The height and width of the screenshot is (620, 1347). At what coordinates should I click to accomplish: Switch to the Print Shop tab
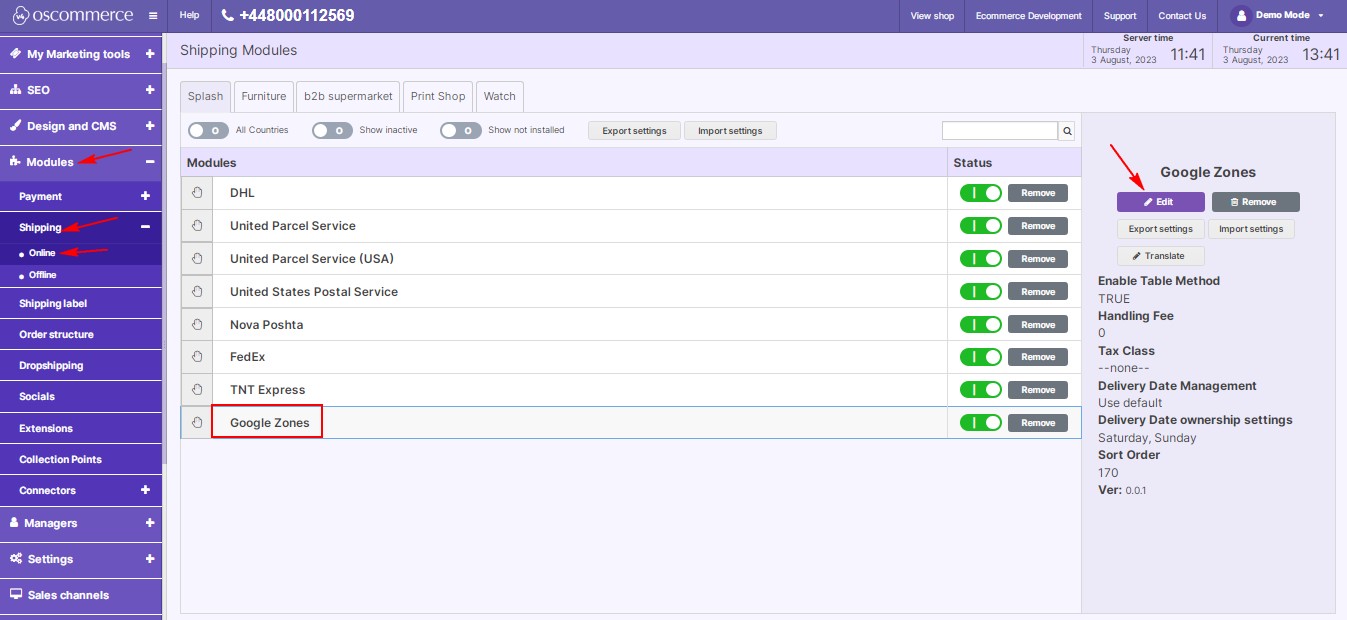[438, 96]
